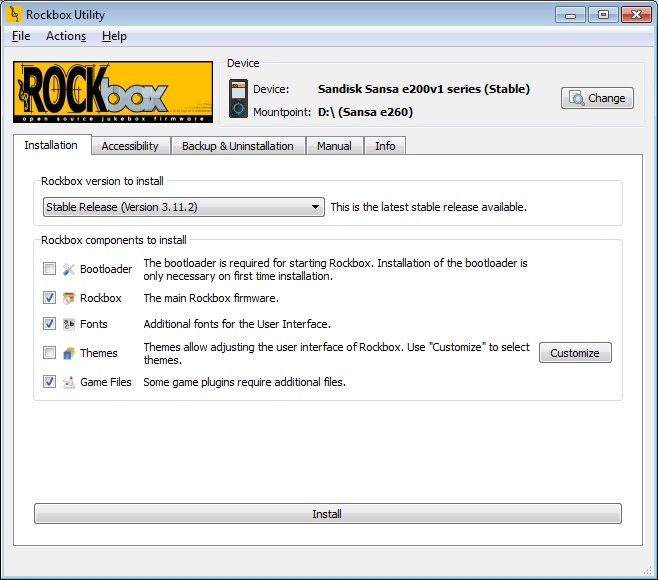Uncheck the Fonts checkbox
Image resolution: width=658 pixels, height=580 pixels.
tap(49, 324)
